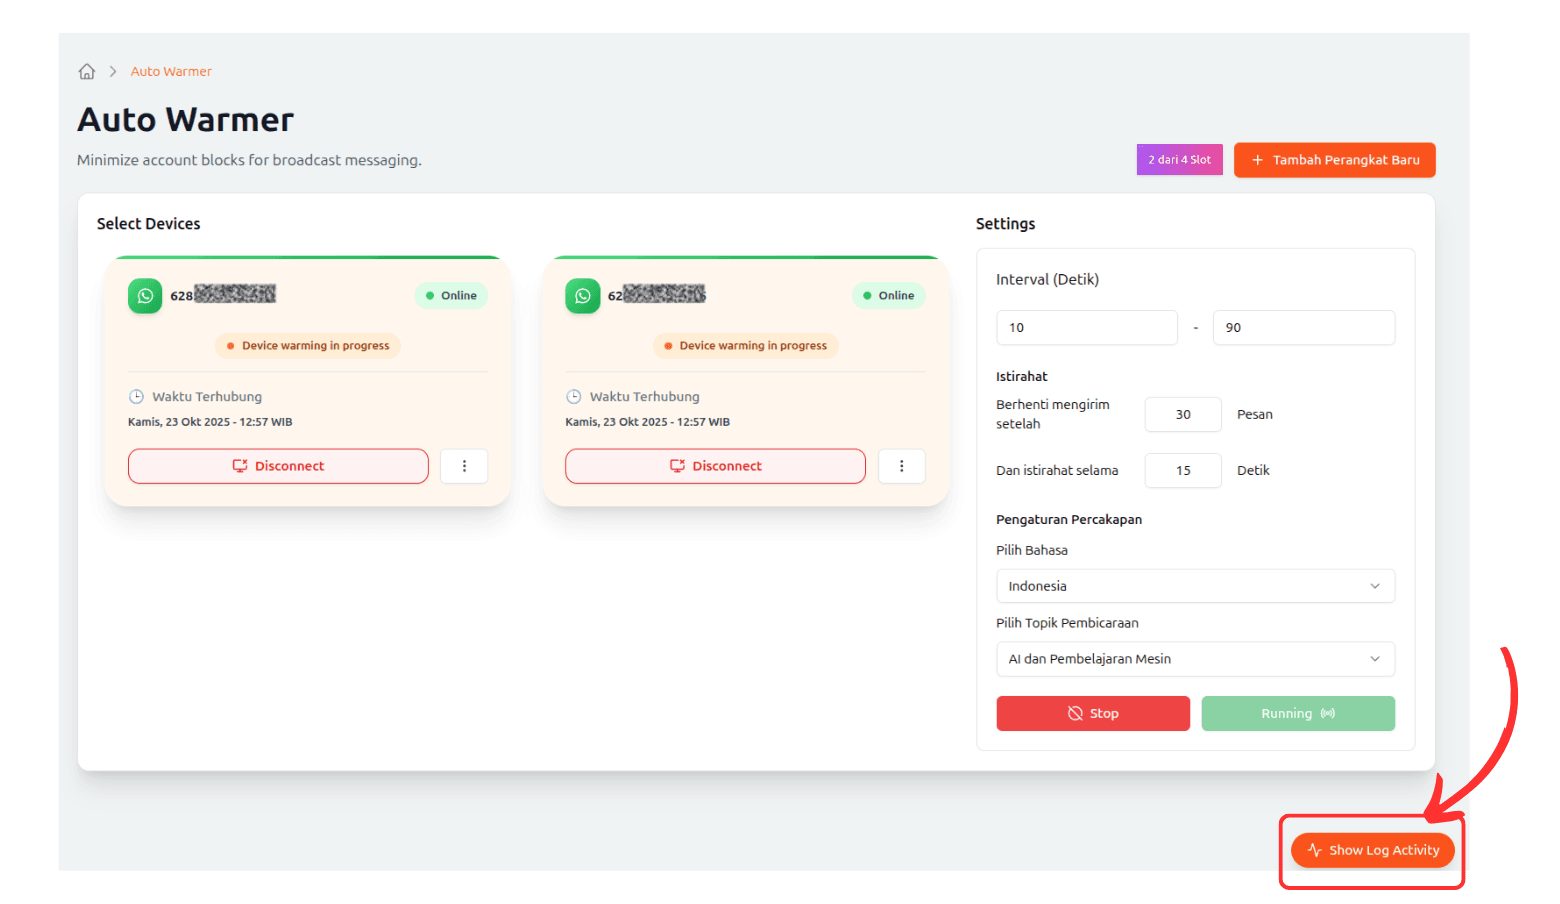Image resolution: width=1560 pixels, height=904 pixels.
Task: Open the first device's three-dot menu
Action: pyautogui.click(x=464, y=466)
